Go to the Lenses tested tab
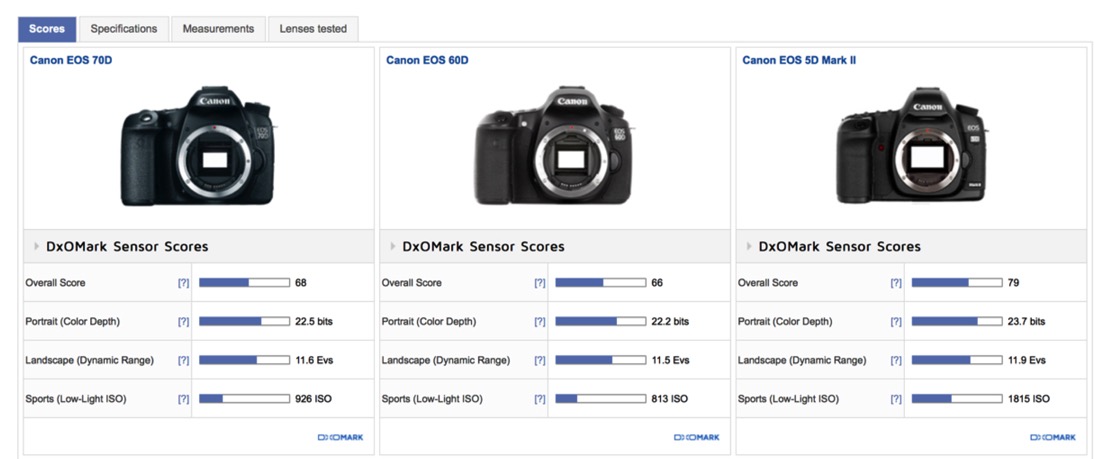 pos(313,29)
